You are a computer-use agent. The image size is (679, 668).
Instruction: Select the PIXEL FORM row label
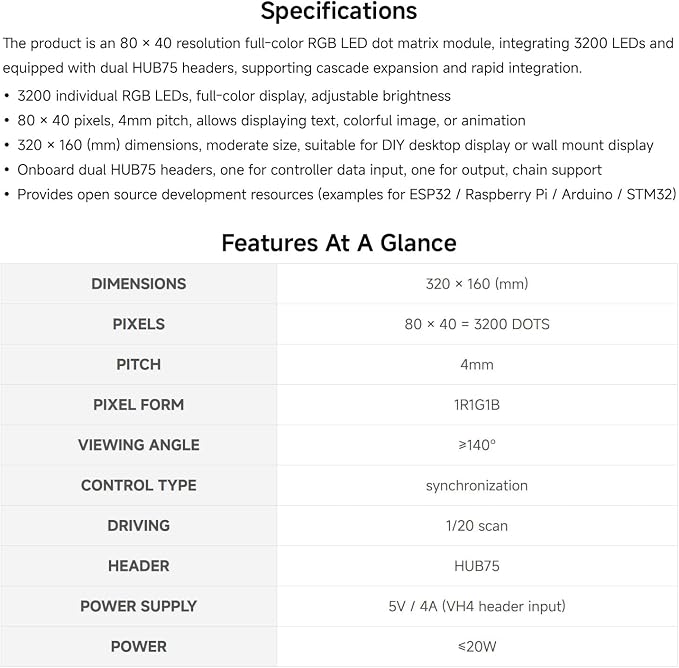(139, 405)
